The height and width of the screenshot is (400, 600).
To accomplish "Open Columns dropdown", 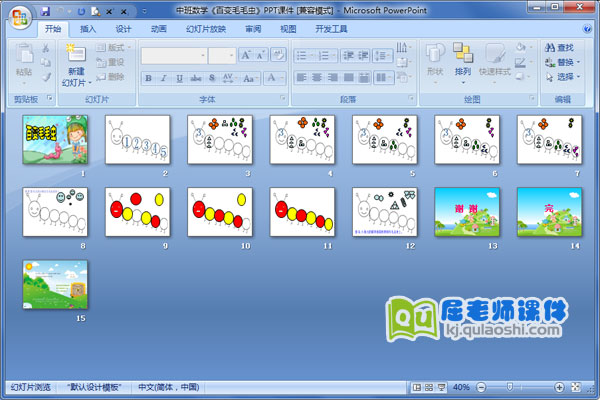I will (x=384, y=78).
